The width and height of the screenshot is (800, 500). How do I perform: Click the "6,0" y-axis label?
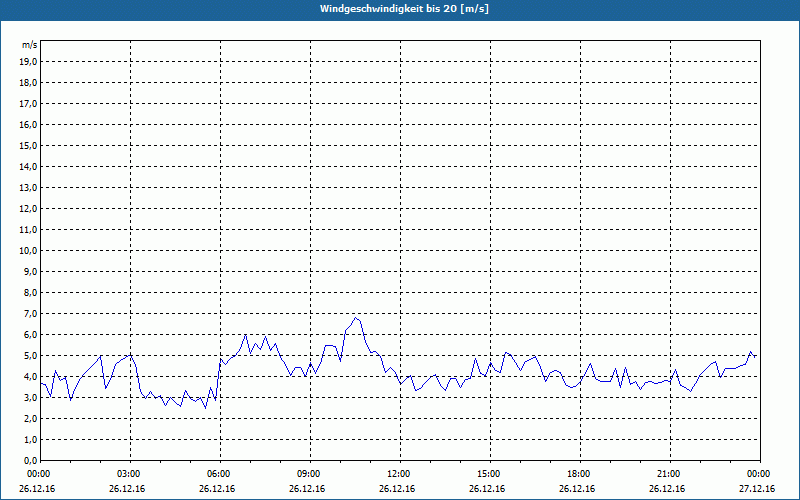pos(30,334)
